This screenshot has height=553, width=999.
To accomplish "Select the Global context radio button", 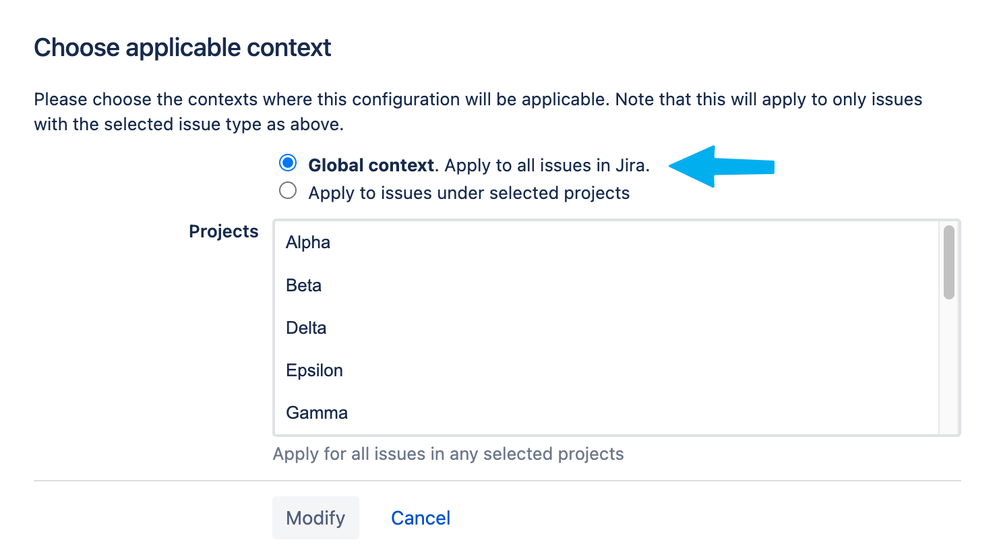I will click(x=288, y=163).
